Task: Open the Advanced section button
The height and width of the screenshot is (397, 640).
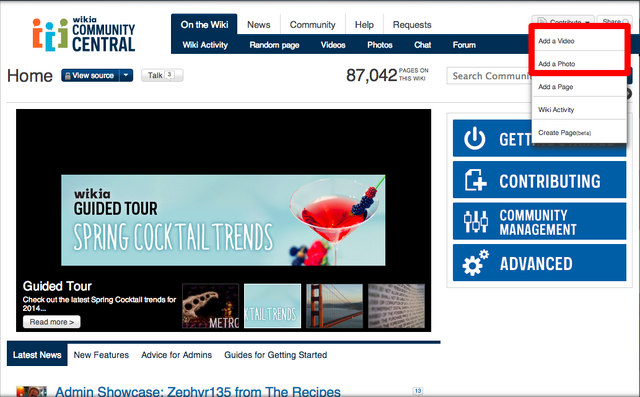Action: click(x=539, y=263)
